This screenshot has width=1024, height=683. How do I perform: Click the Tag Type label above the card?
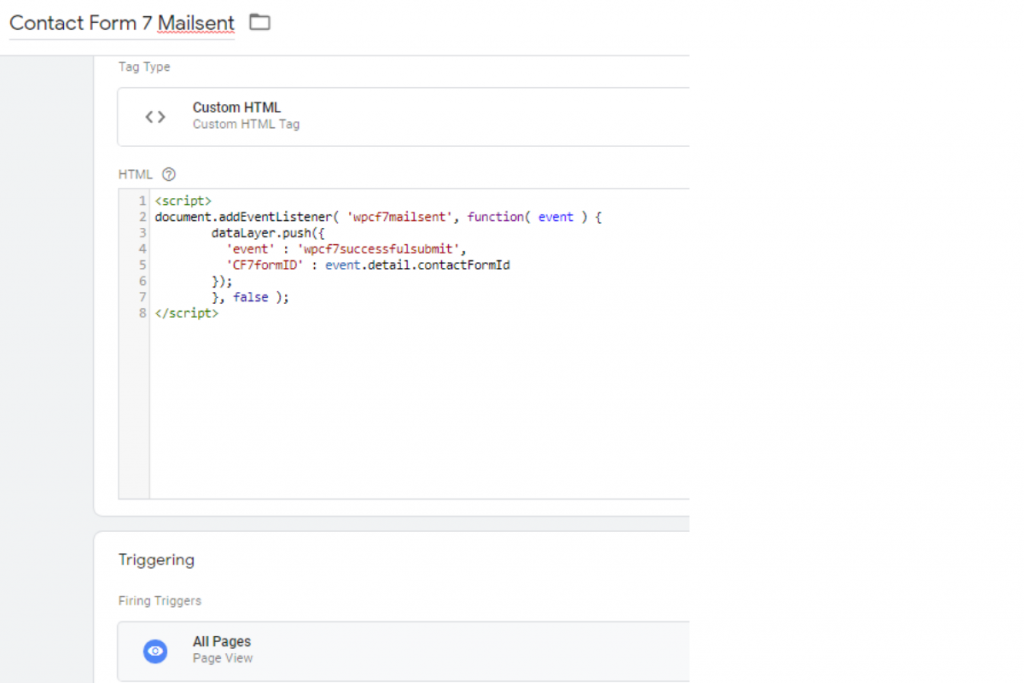[x=144, y=66]
